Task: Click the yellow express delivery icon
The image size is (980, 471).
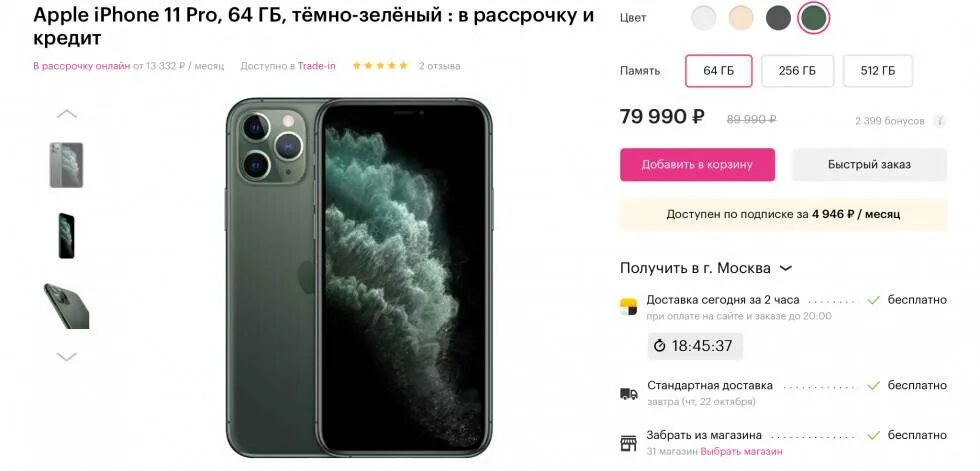Action: 628,307
